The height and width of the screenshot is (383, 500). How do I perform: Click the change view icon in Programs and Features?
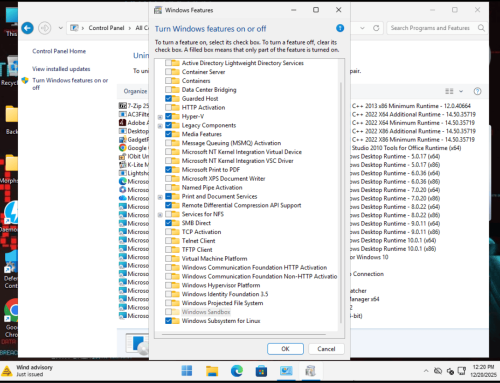[x=449, y=91]
